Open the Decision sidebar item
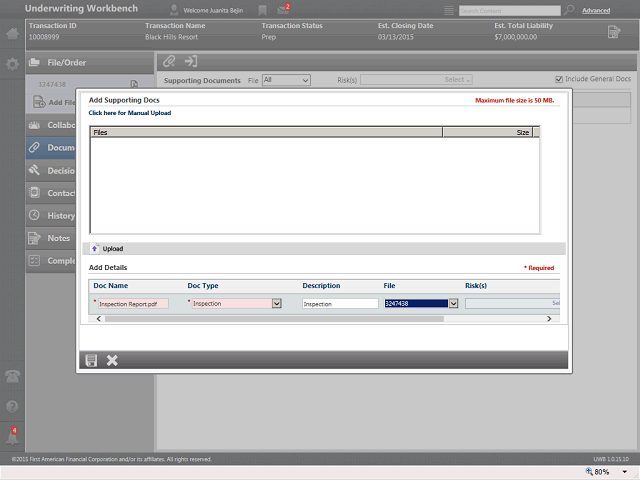 pos(51,171)
